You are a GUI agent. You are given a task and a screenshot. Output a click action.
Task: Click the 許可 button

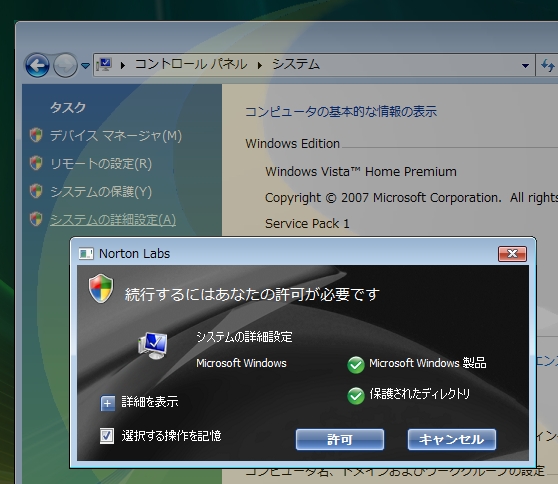[x=340, y=440]
